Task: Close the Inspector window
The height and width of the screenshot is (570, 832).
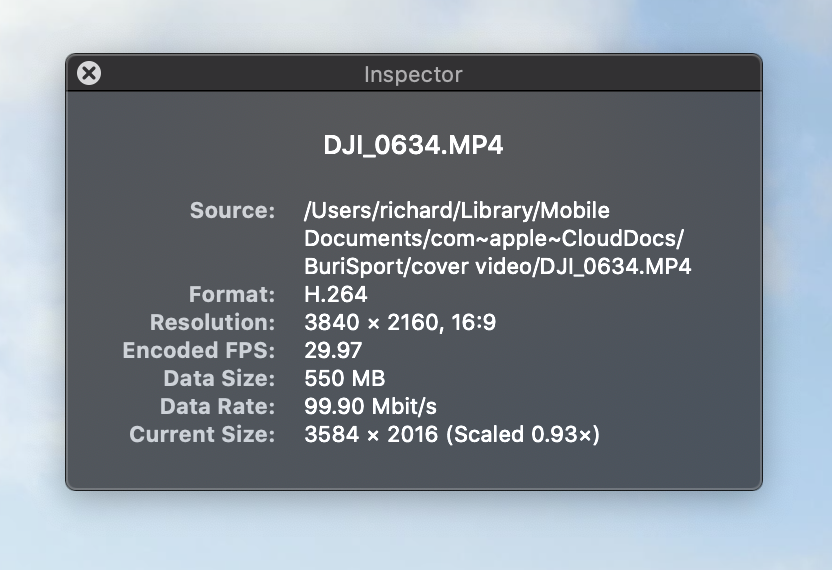Action: point(89,73)
